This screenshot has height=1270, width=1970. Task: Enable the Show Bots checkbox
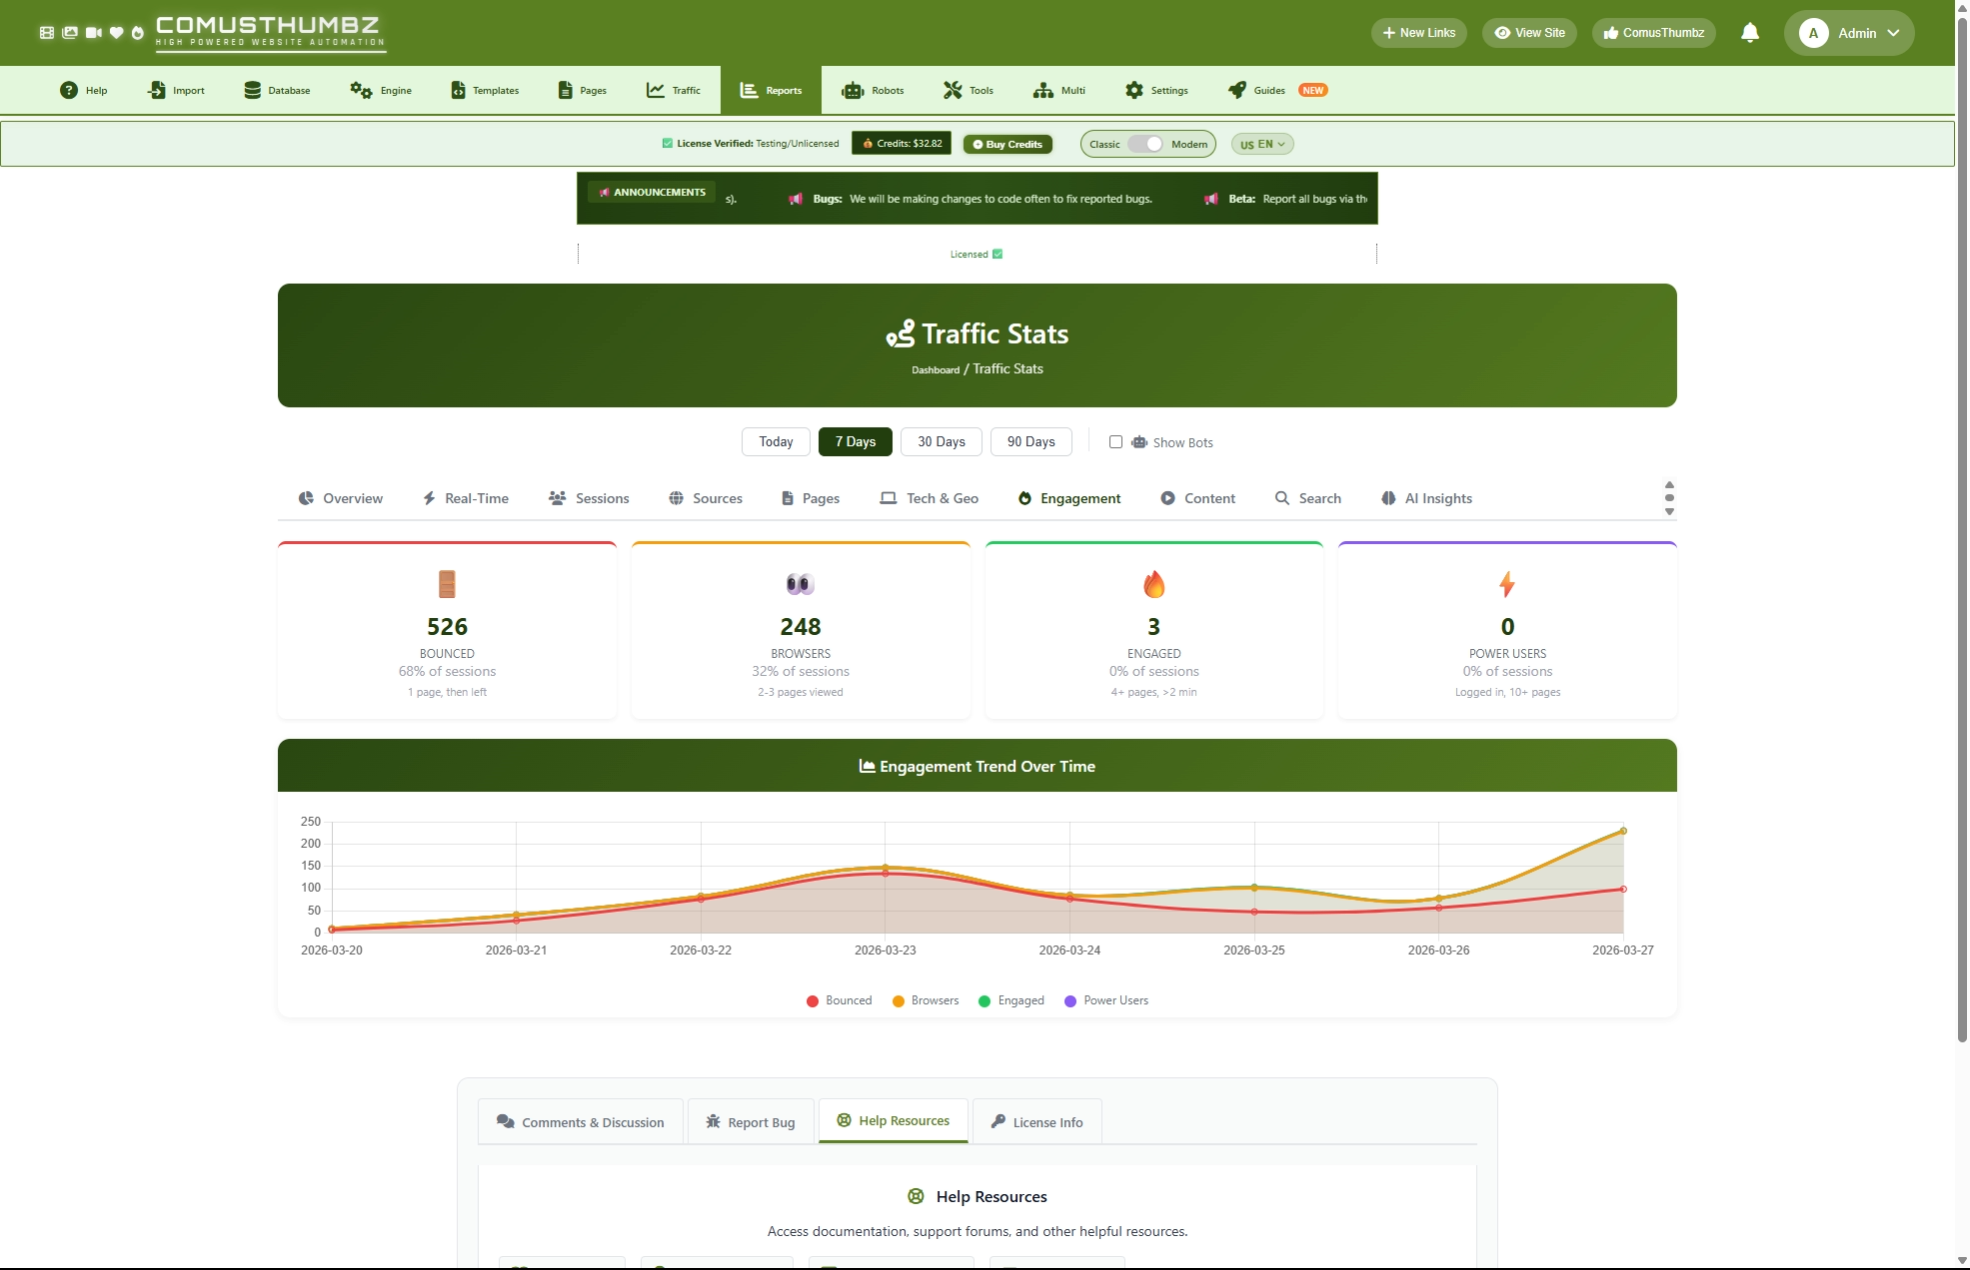point(1116,442)
